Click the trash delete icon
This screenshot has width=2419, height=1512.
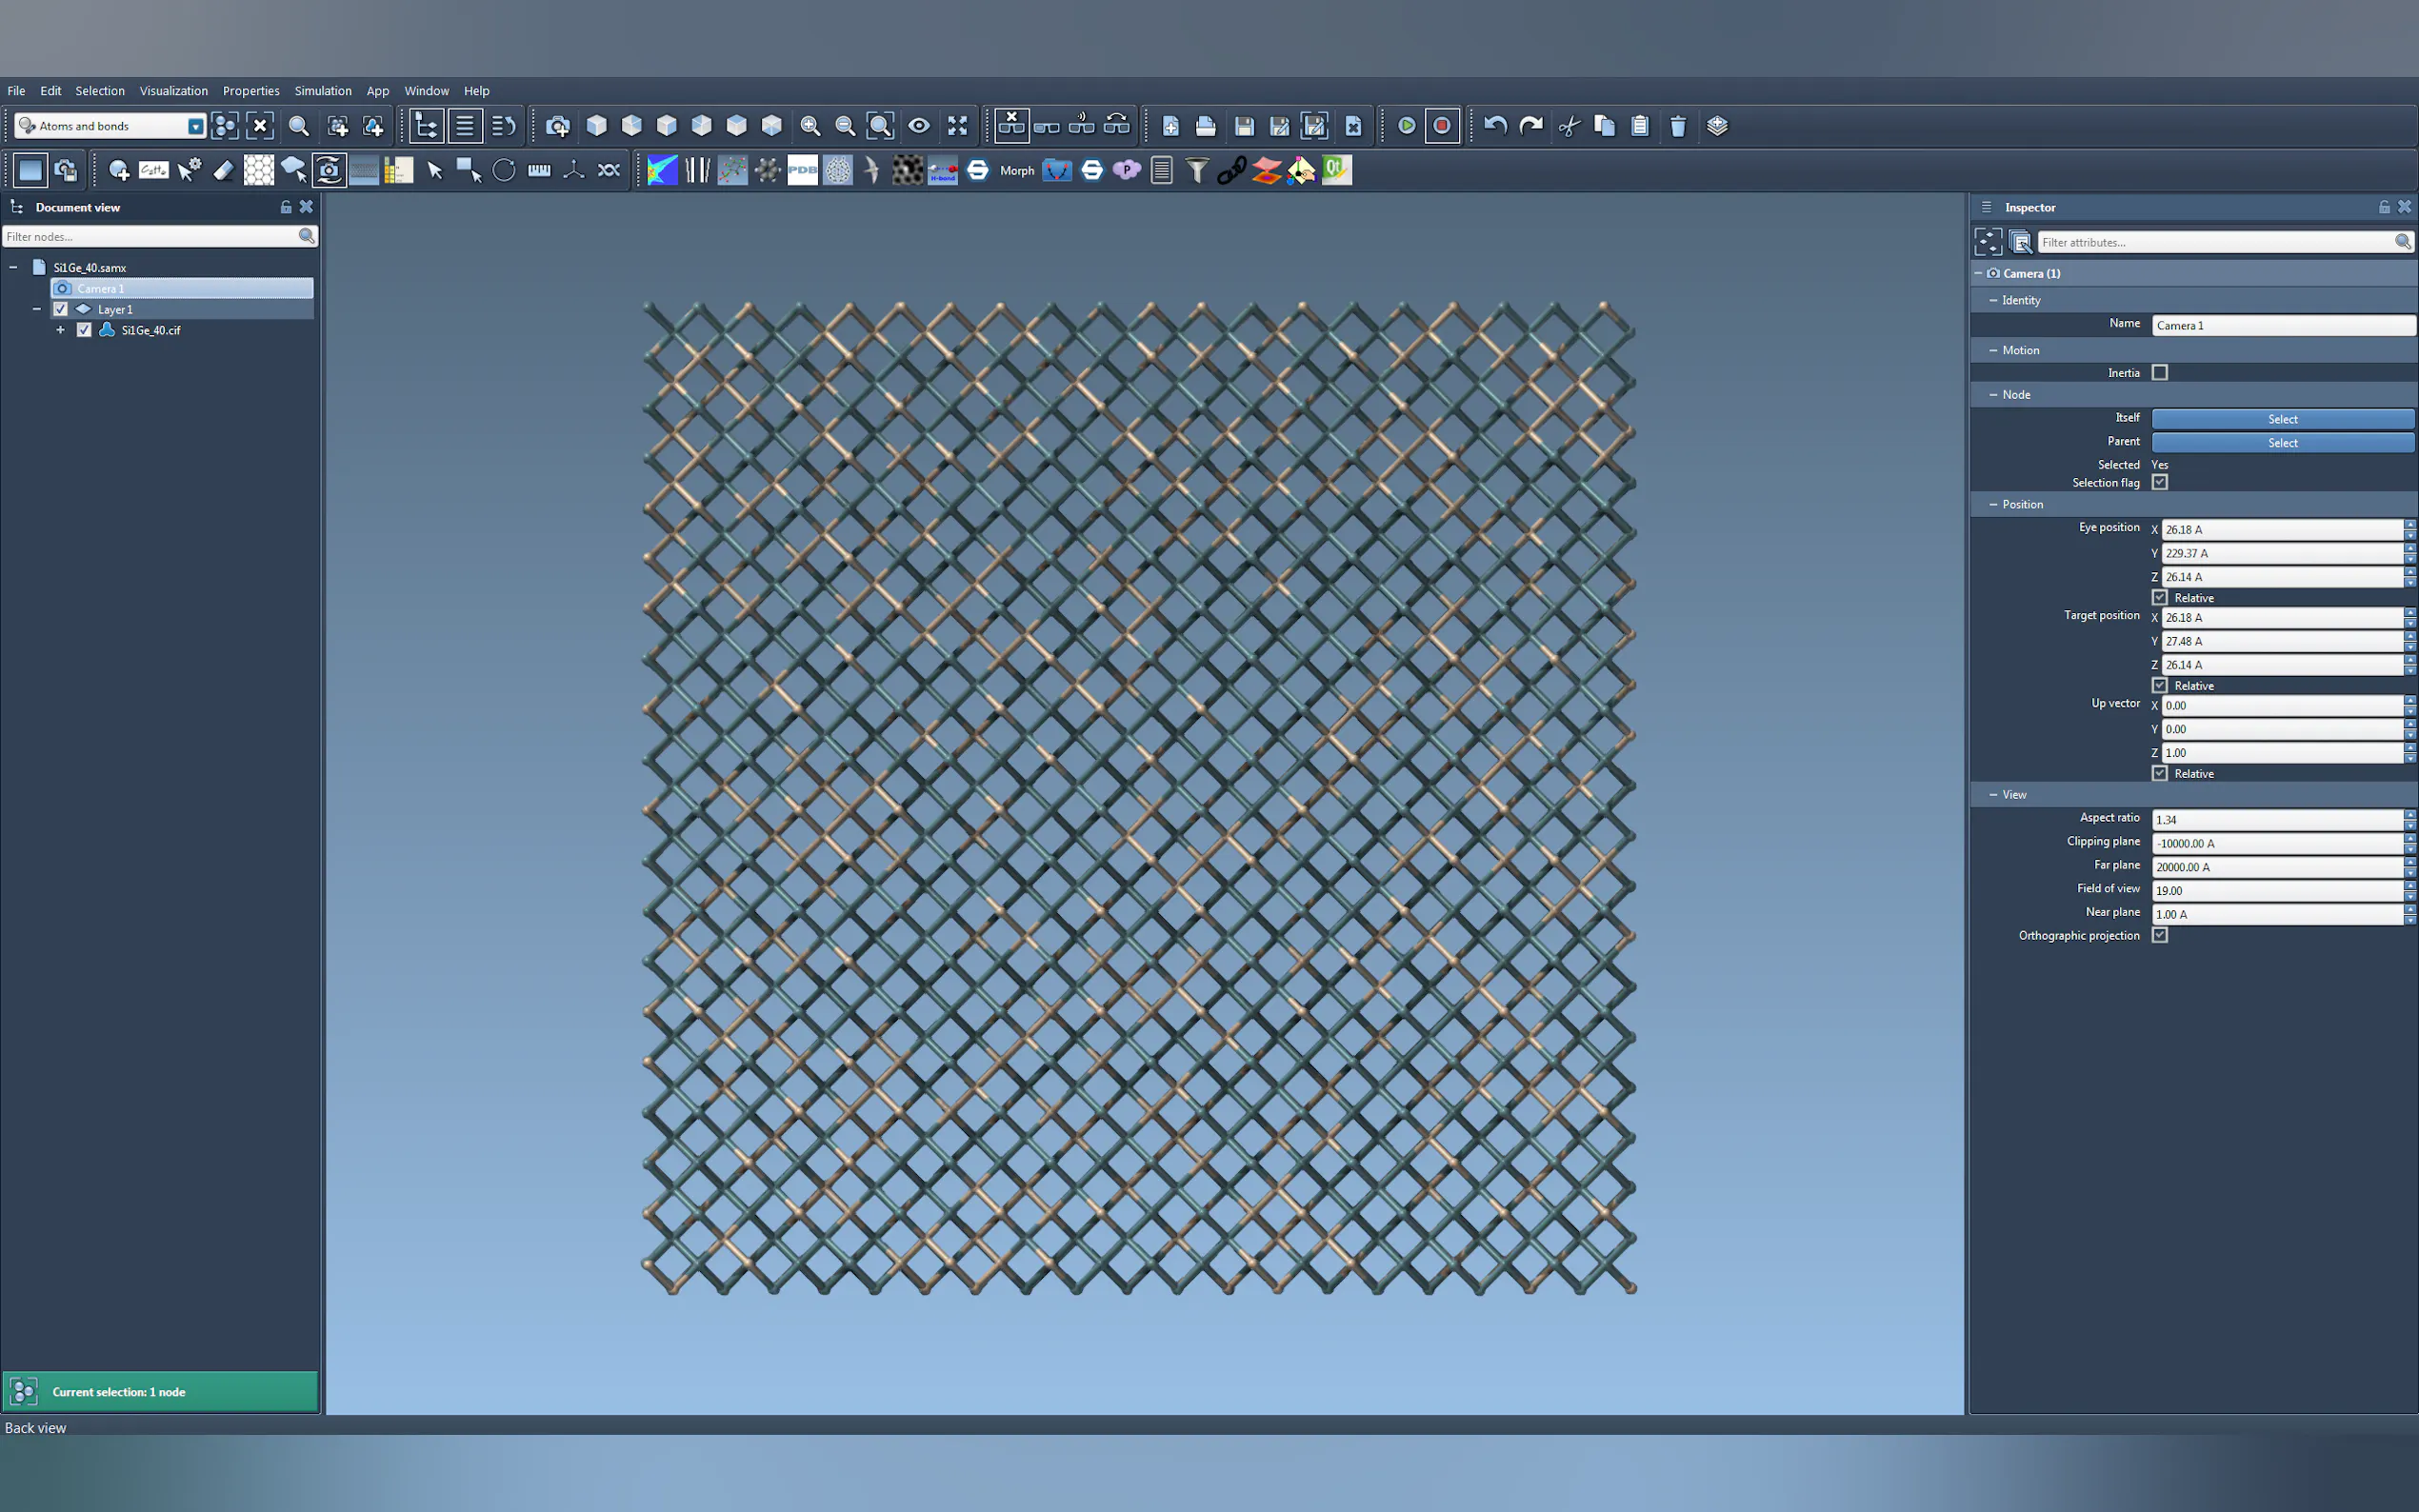[x=1678, y=126]
